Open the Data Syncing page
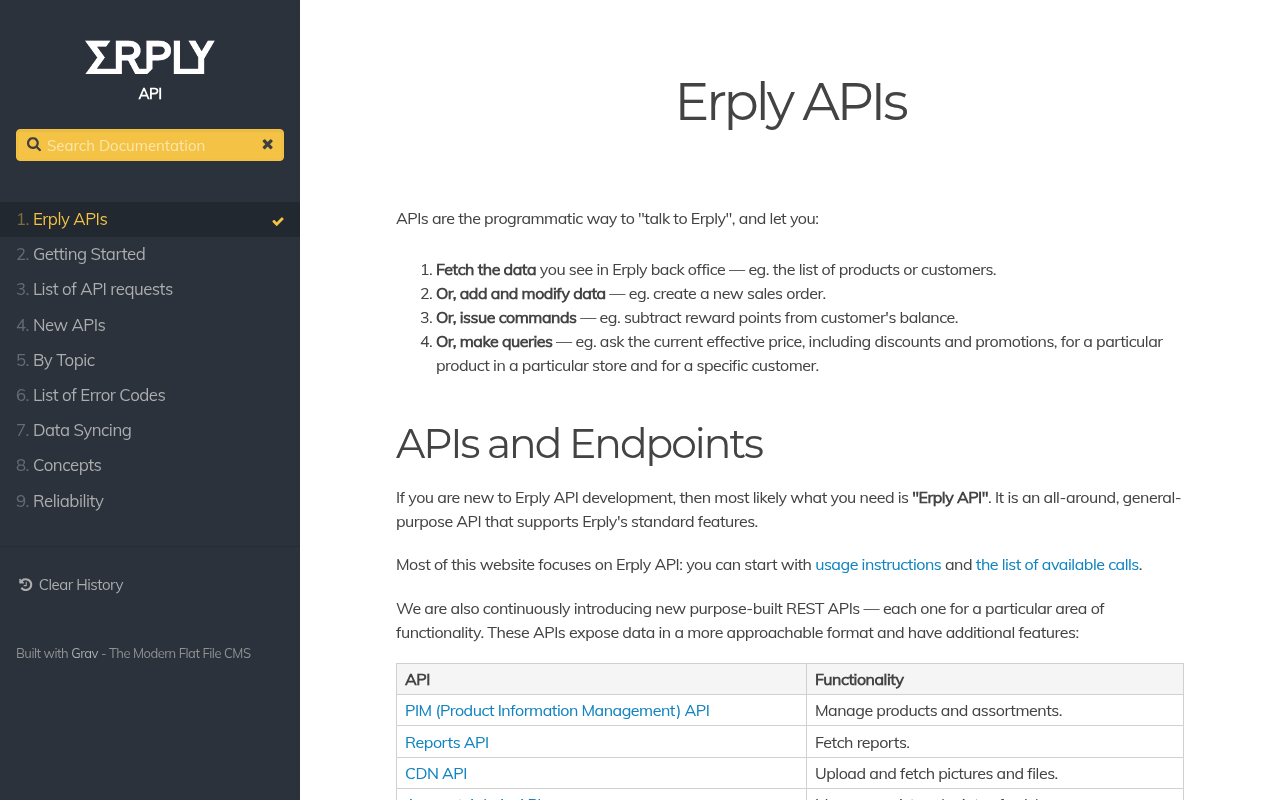 [150, 430]
